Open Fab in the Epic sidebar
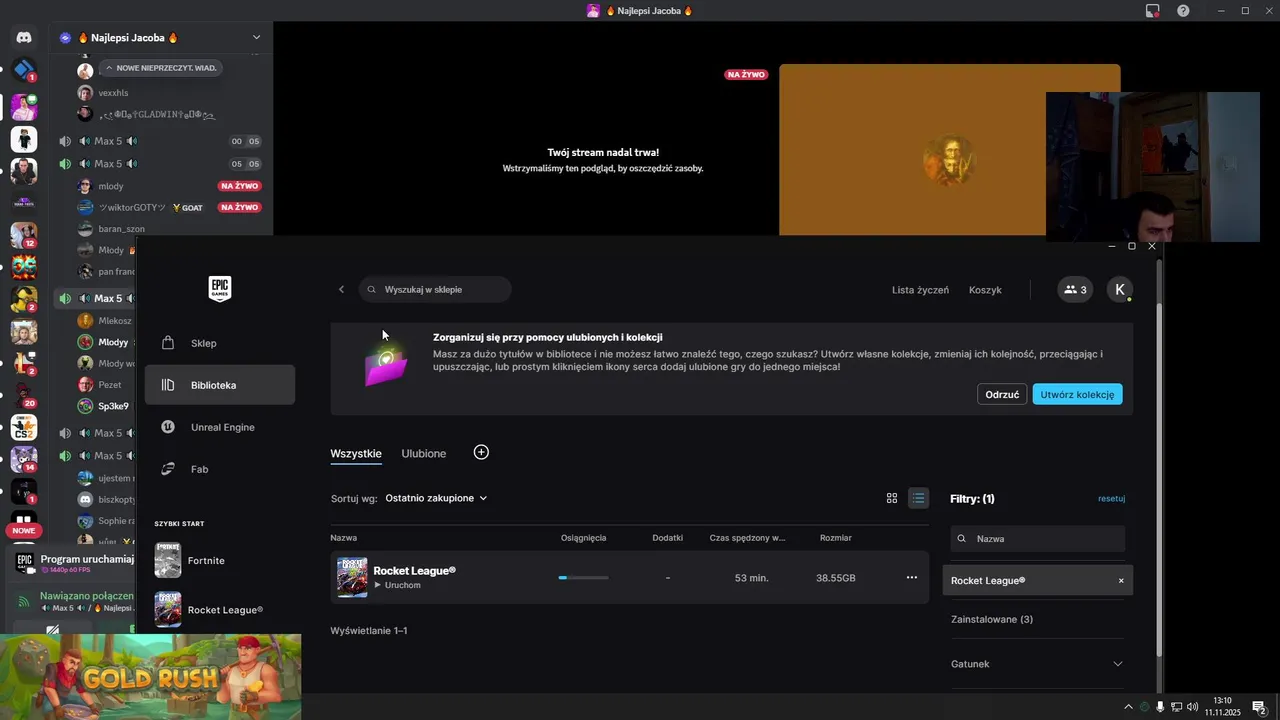This screenshot has height=720, width=1280. point(220,469)
